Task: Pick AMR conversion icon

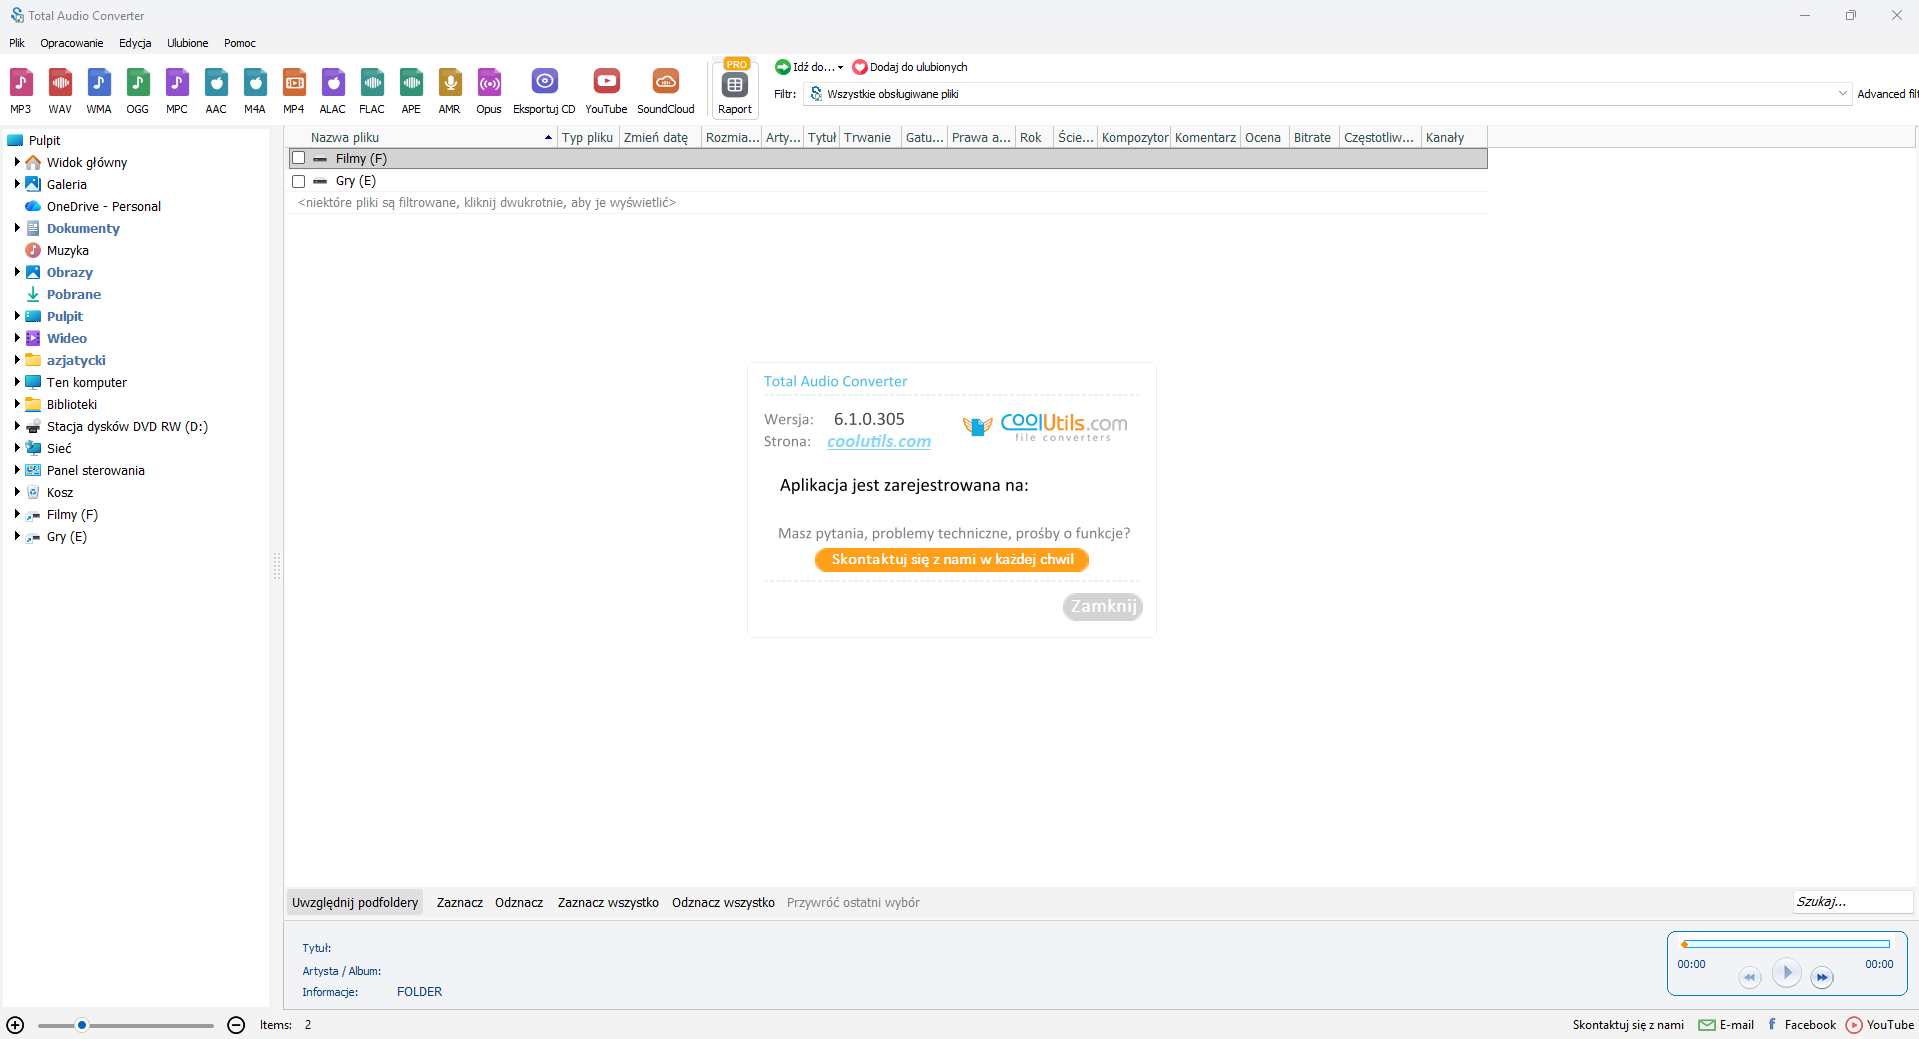Action: pos(450,91)
